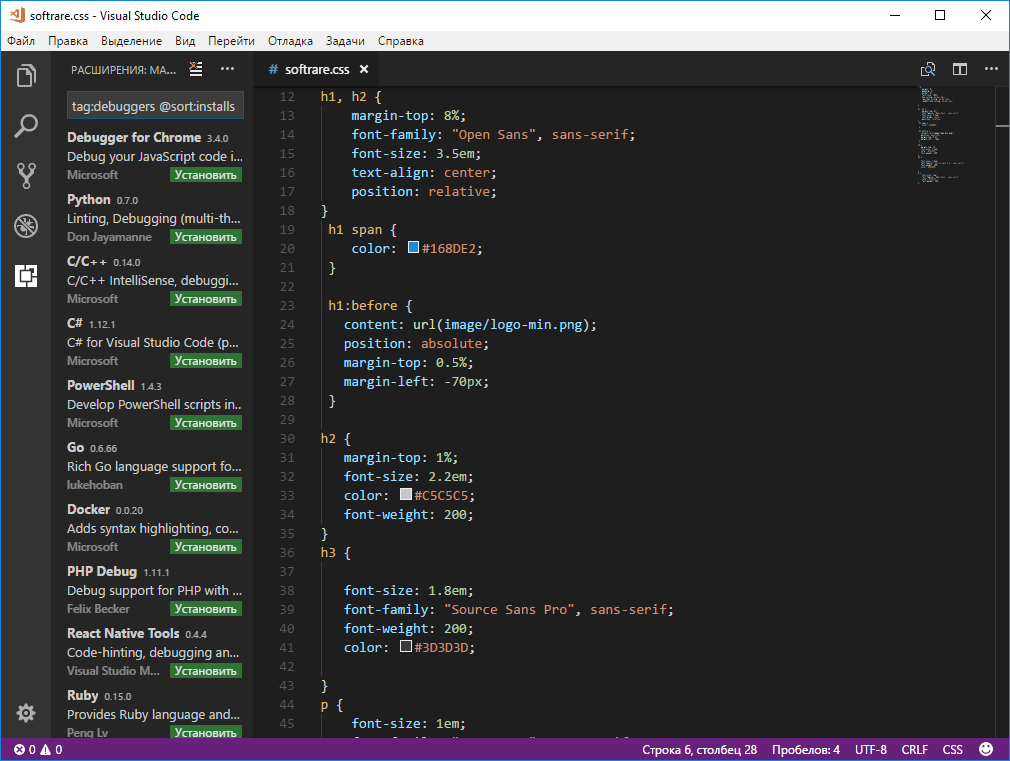Install the PHP Debug extension
Screen dimensions: 1010x761
click(206, 608)
